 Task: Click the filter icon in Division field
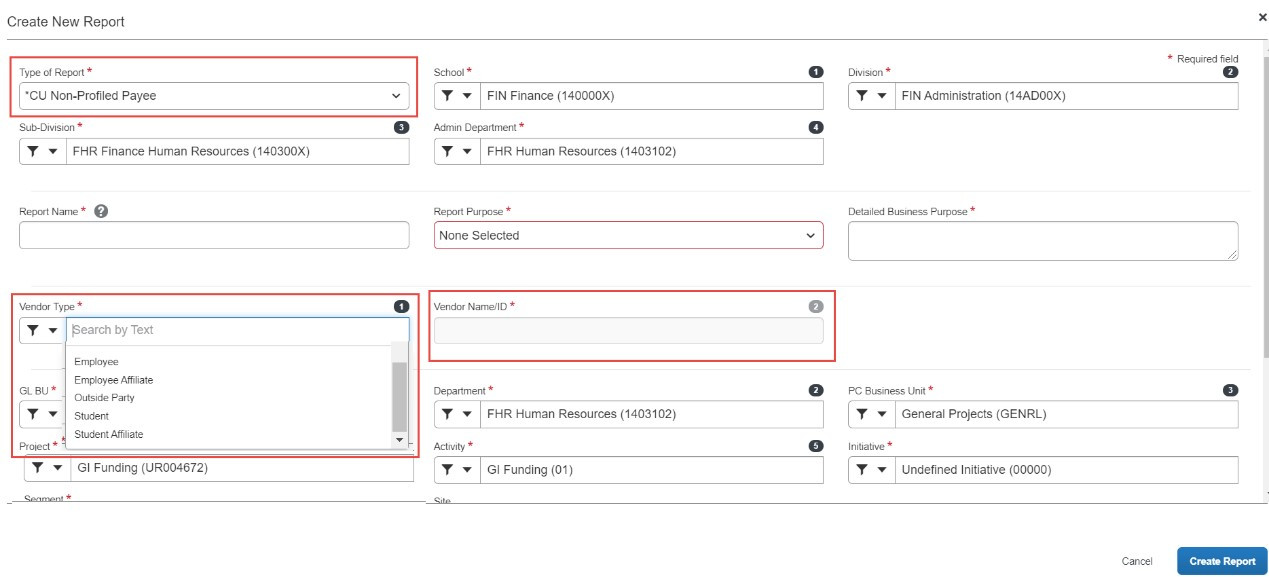click(x=862, y=96)
